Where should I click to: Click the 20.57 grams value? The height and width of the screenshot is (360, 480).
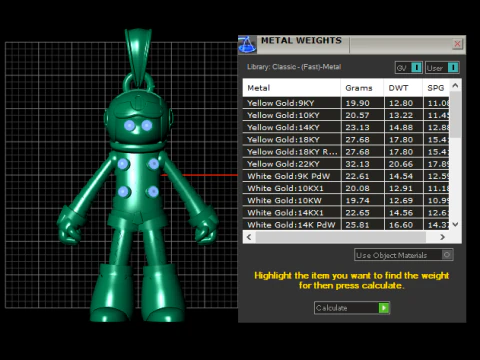coord(357,115)
